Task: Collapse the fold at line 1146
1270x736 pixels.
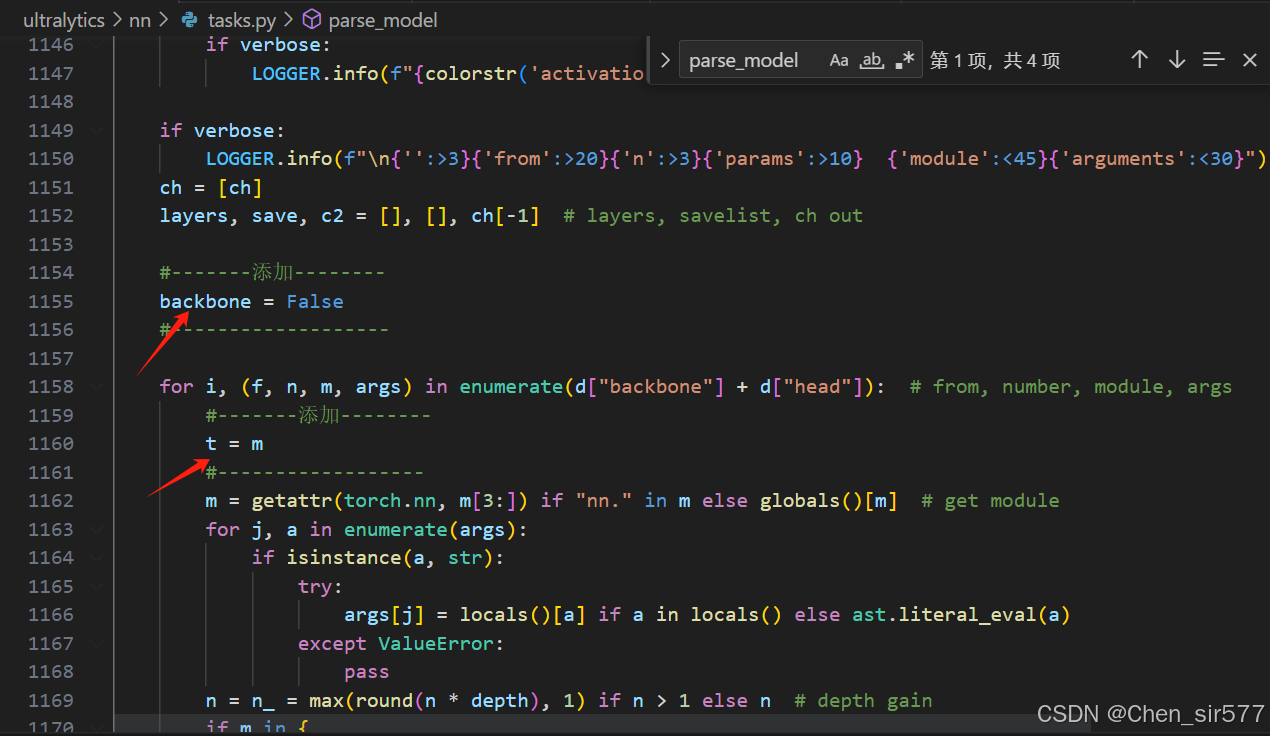Action: 96,44
